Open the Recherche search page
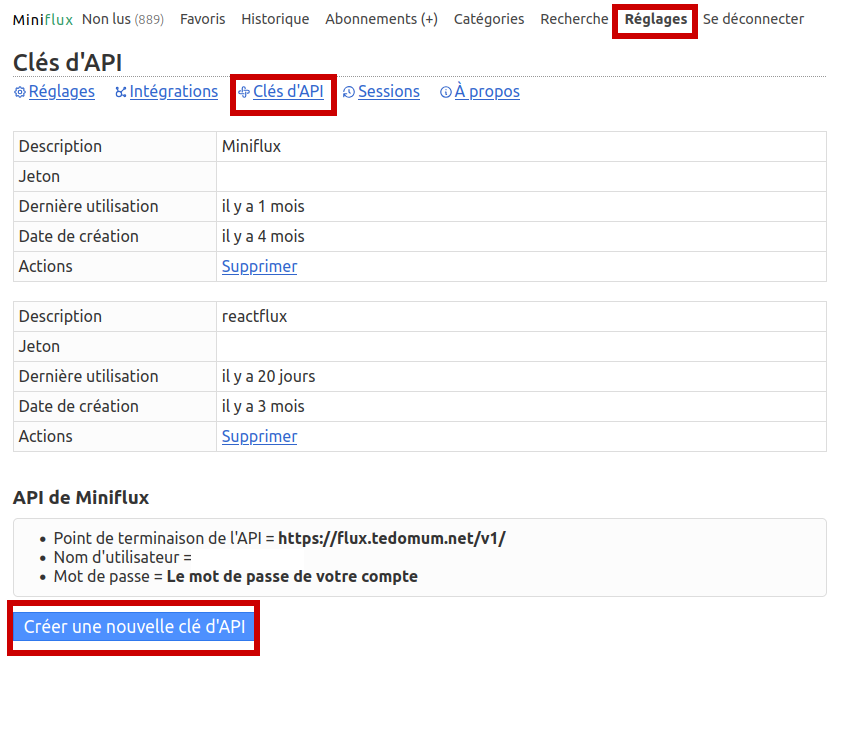The width and height of the screenshot is (854, 742). pos(574,19)
